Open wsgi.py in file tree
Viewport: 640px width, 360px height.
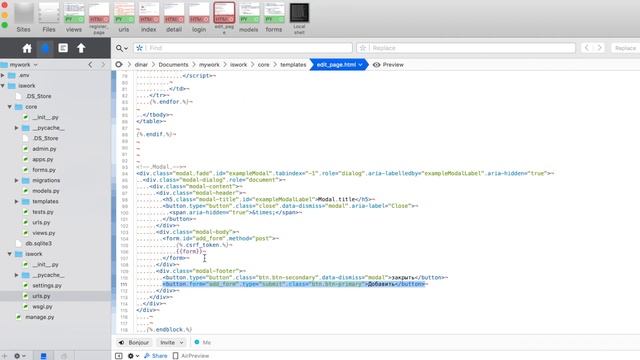point(42,307)
